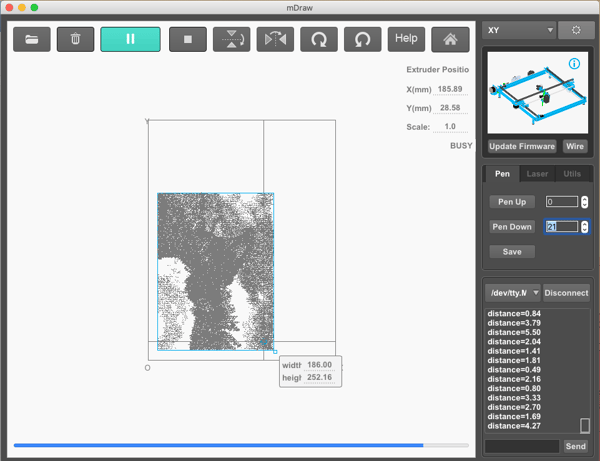The height and width of the screenshot is (461, 600).
Task: Click the width value 186.00
Action: [320, 365]
